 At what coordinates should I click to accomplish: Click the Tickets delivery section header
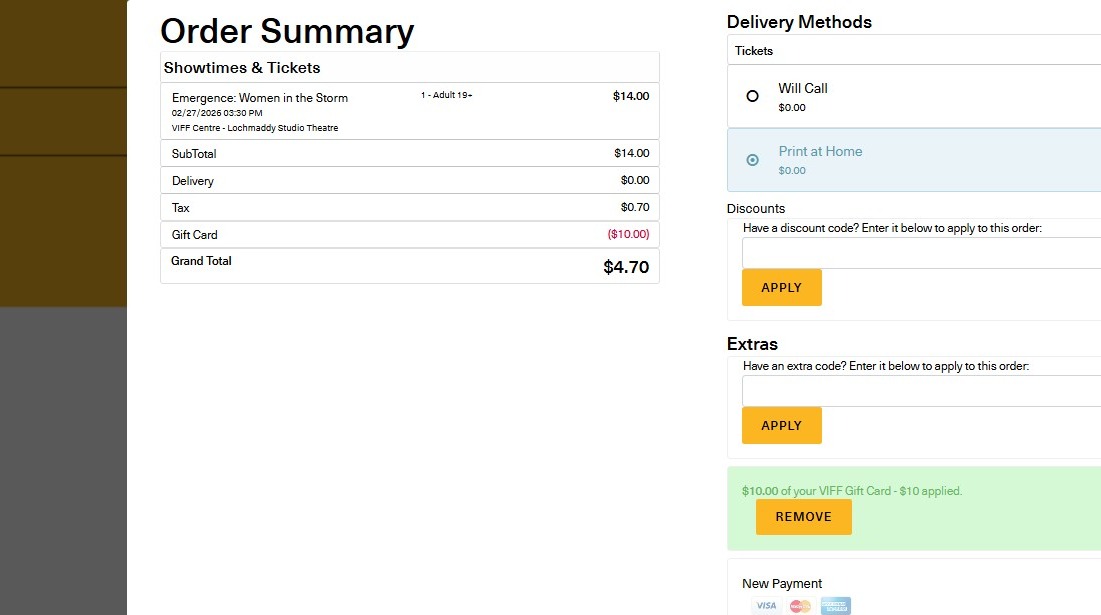pos(754,50)
